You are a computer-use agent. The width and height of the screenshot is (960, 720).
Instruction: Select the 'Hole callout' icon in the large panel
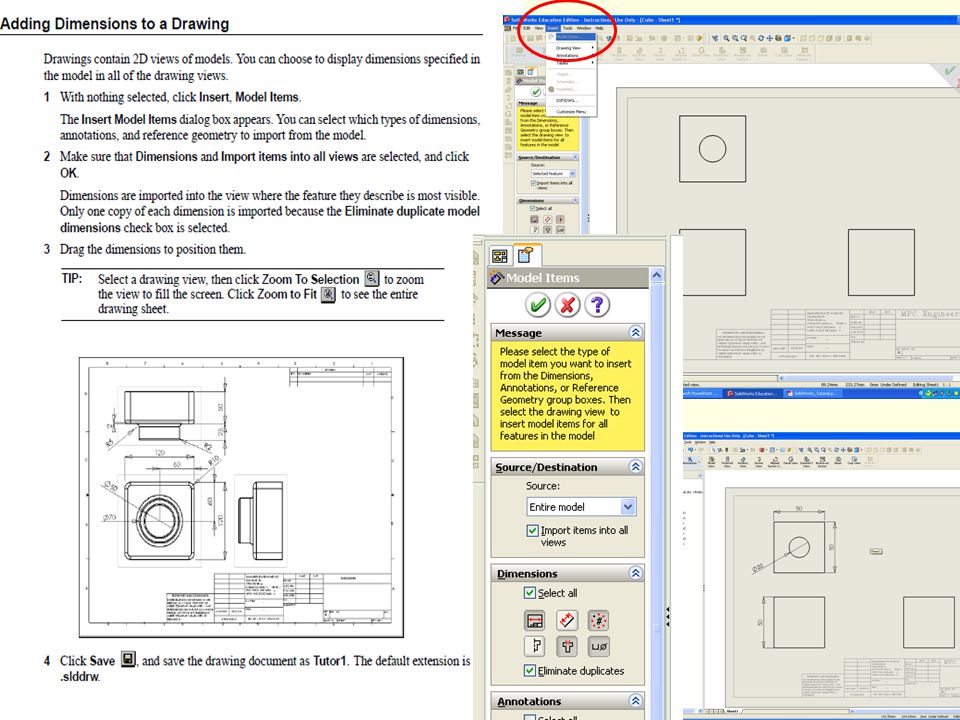click(x=598, y=647)
